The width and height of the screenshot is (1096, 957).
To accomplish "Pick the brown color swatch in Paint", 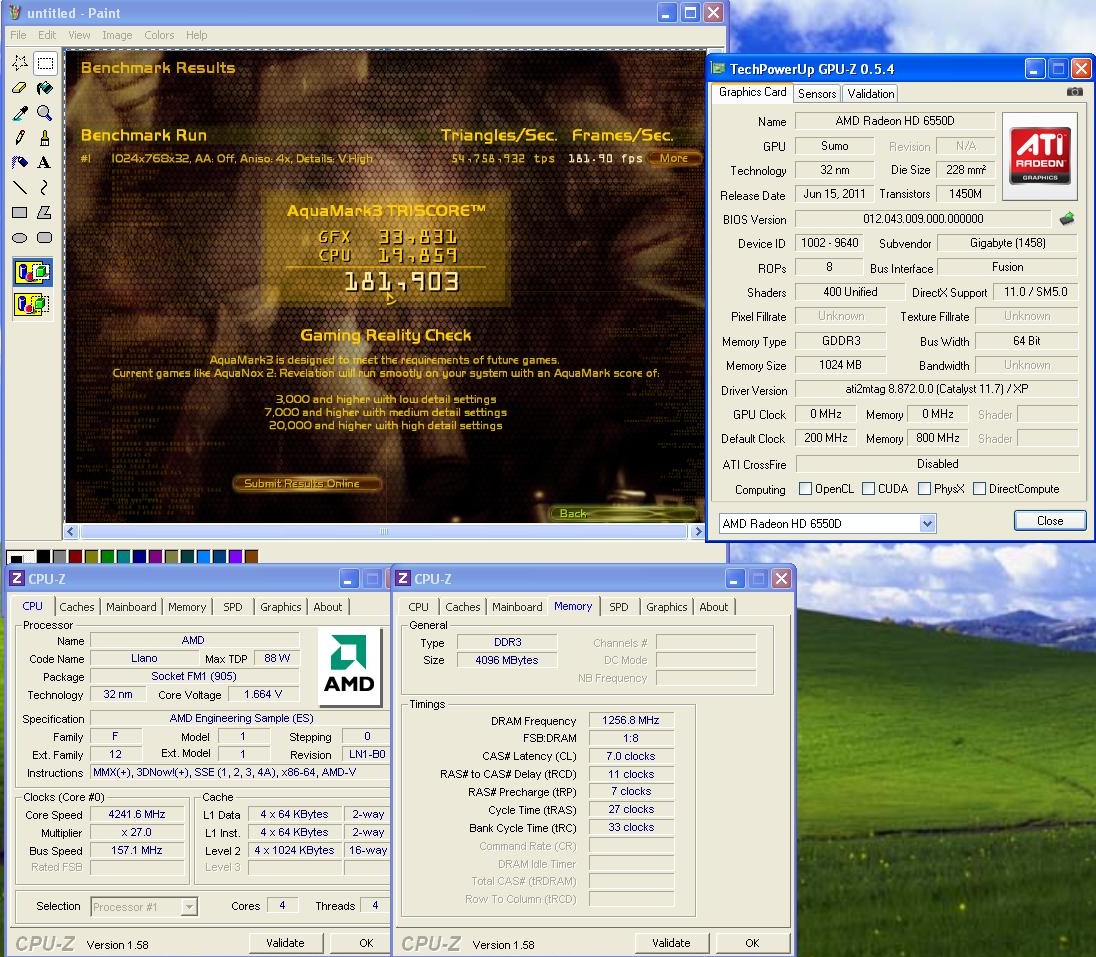I will (x=252, y=556).
